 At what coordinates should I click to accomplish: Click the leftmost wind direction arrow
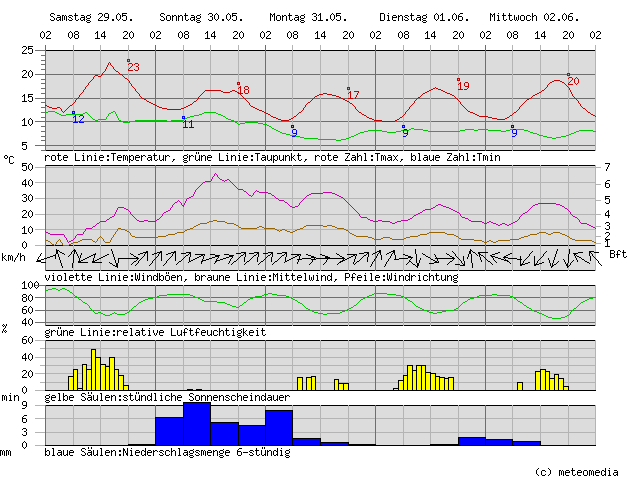[50, 257]
